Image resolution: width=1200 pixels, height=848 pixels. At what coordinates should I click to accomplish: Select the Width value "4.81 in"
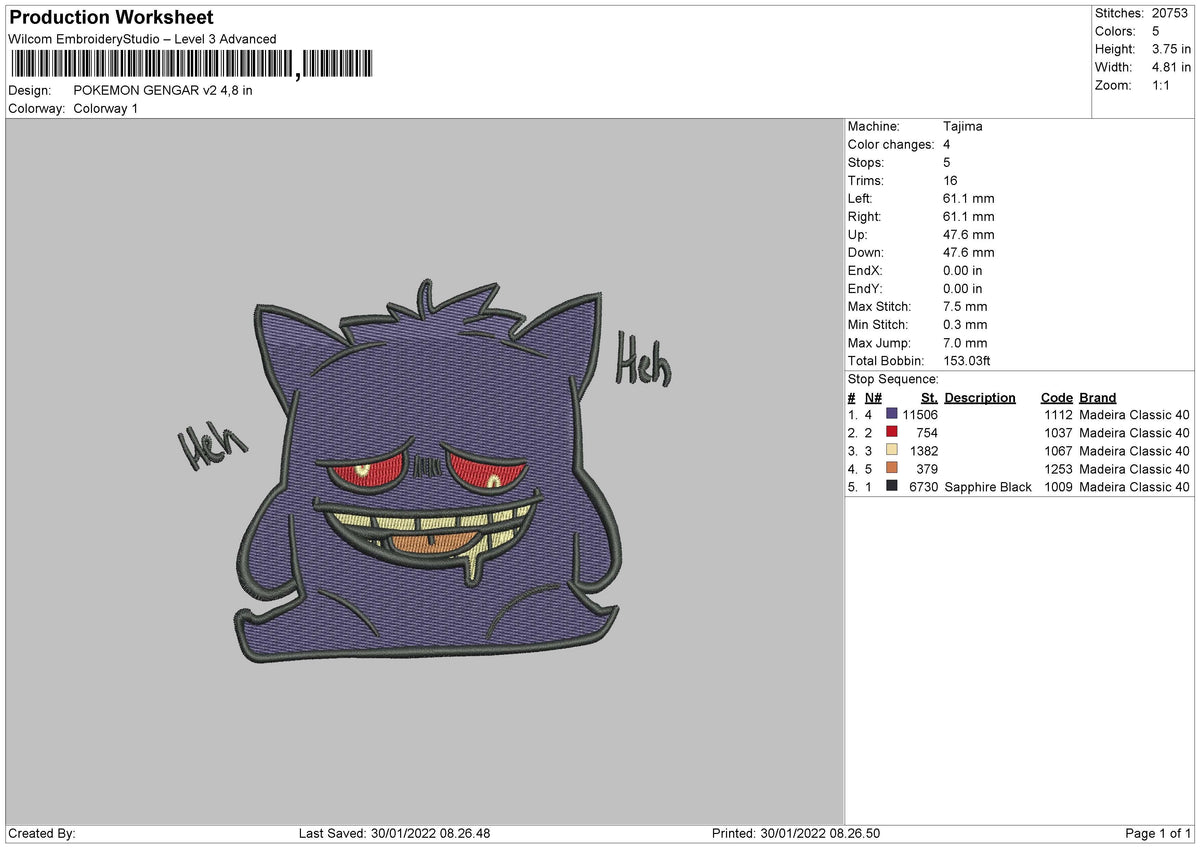[1171, 67]
